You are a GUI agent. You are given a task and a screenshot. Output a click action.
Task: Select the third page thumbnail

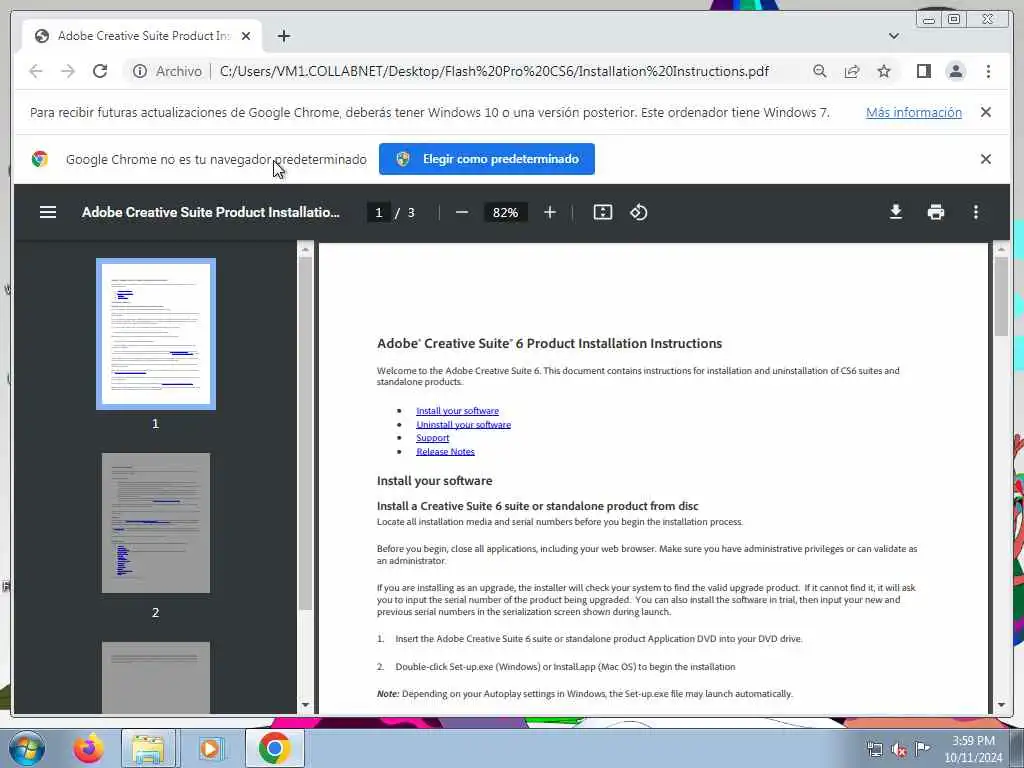coord(156,677)
